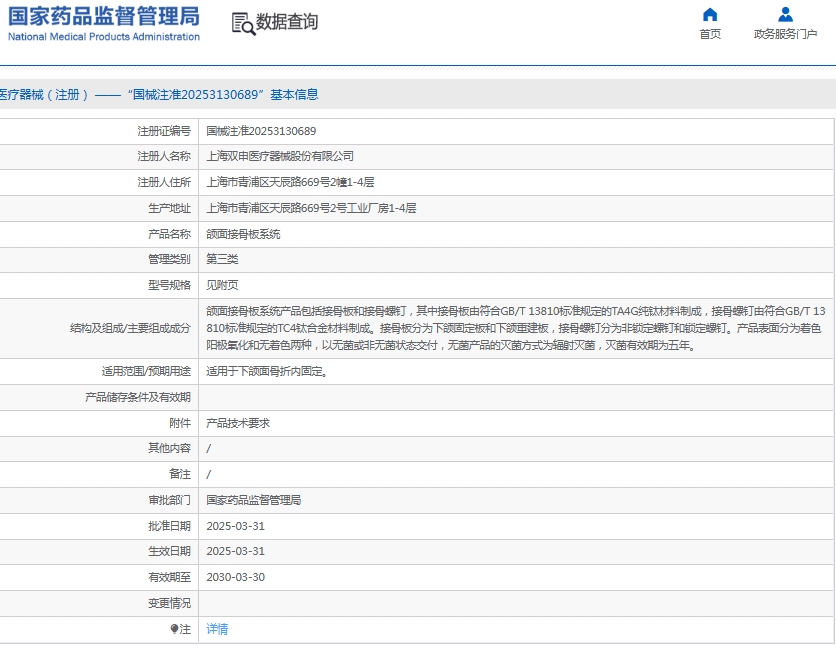
Task: Click the 批准日期 value 2025-03-31
Action: point(236,526)
